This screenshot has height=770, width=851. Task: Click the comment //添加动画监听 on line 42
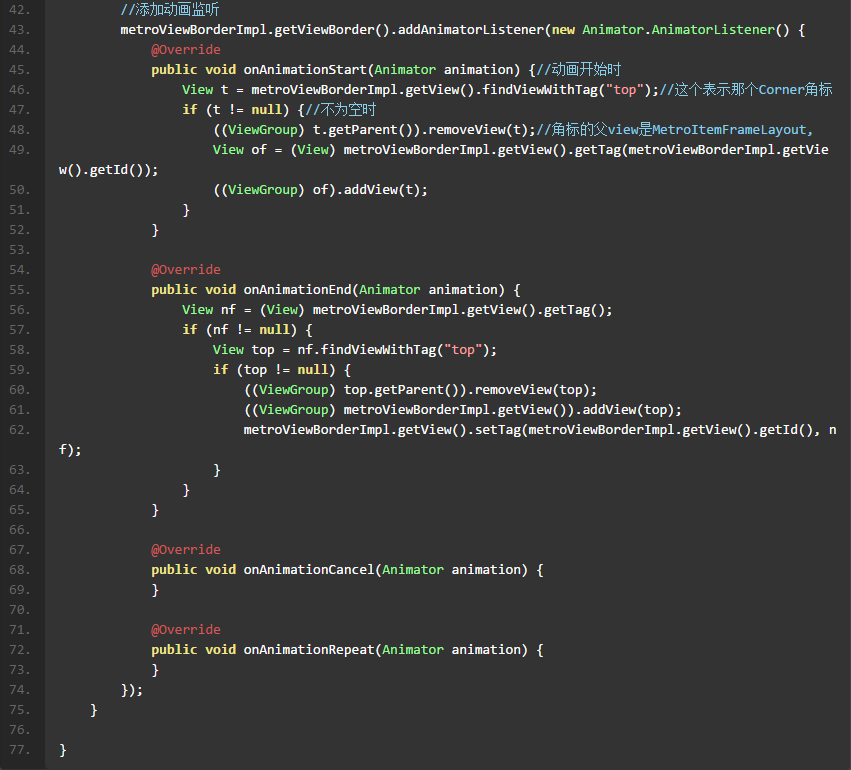tap(170, 10)
